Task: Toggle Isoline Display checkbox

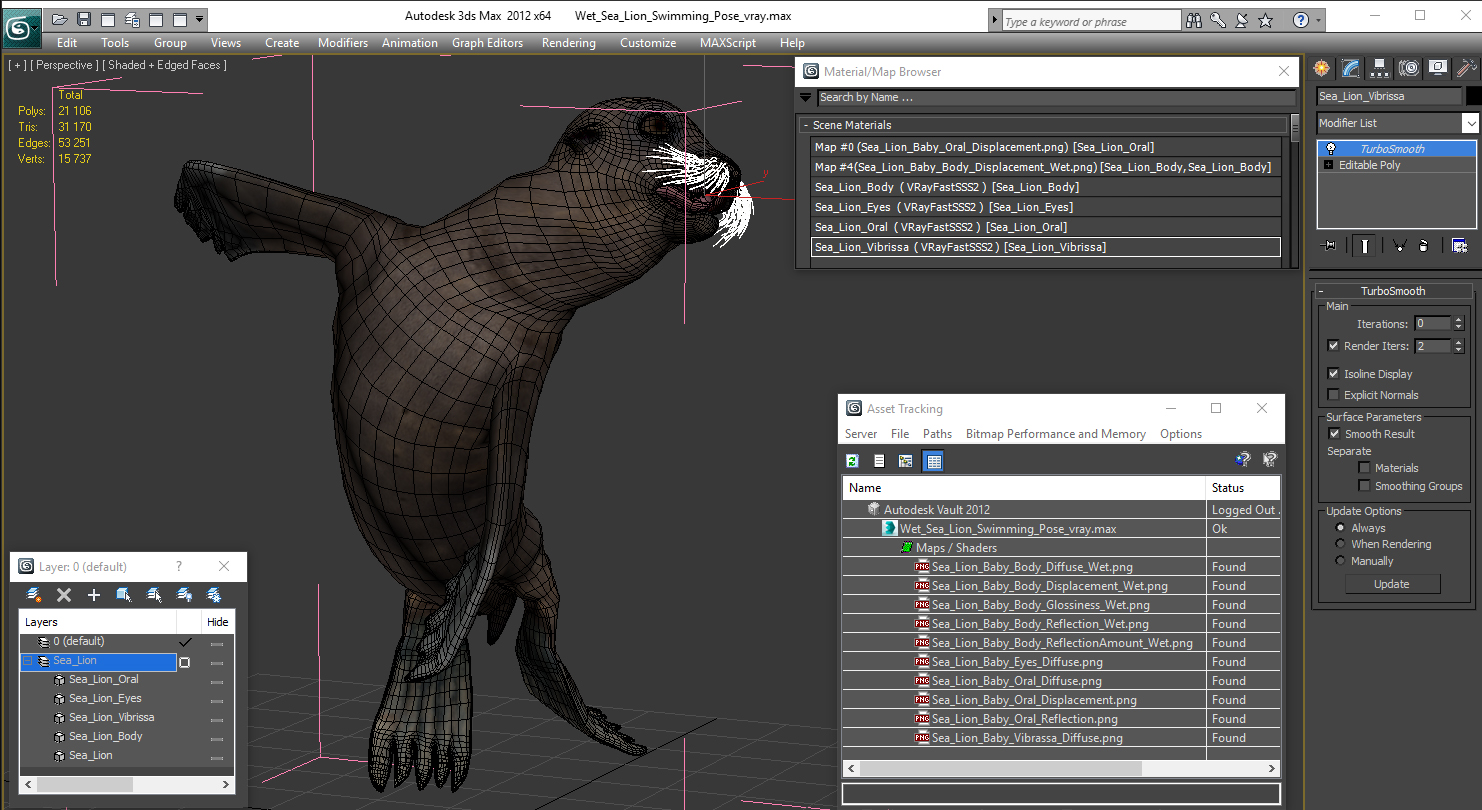Action: (1333, 374)
